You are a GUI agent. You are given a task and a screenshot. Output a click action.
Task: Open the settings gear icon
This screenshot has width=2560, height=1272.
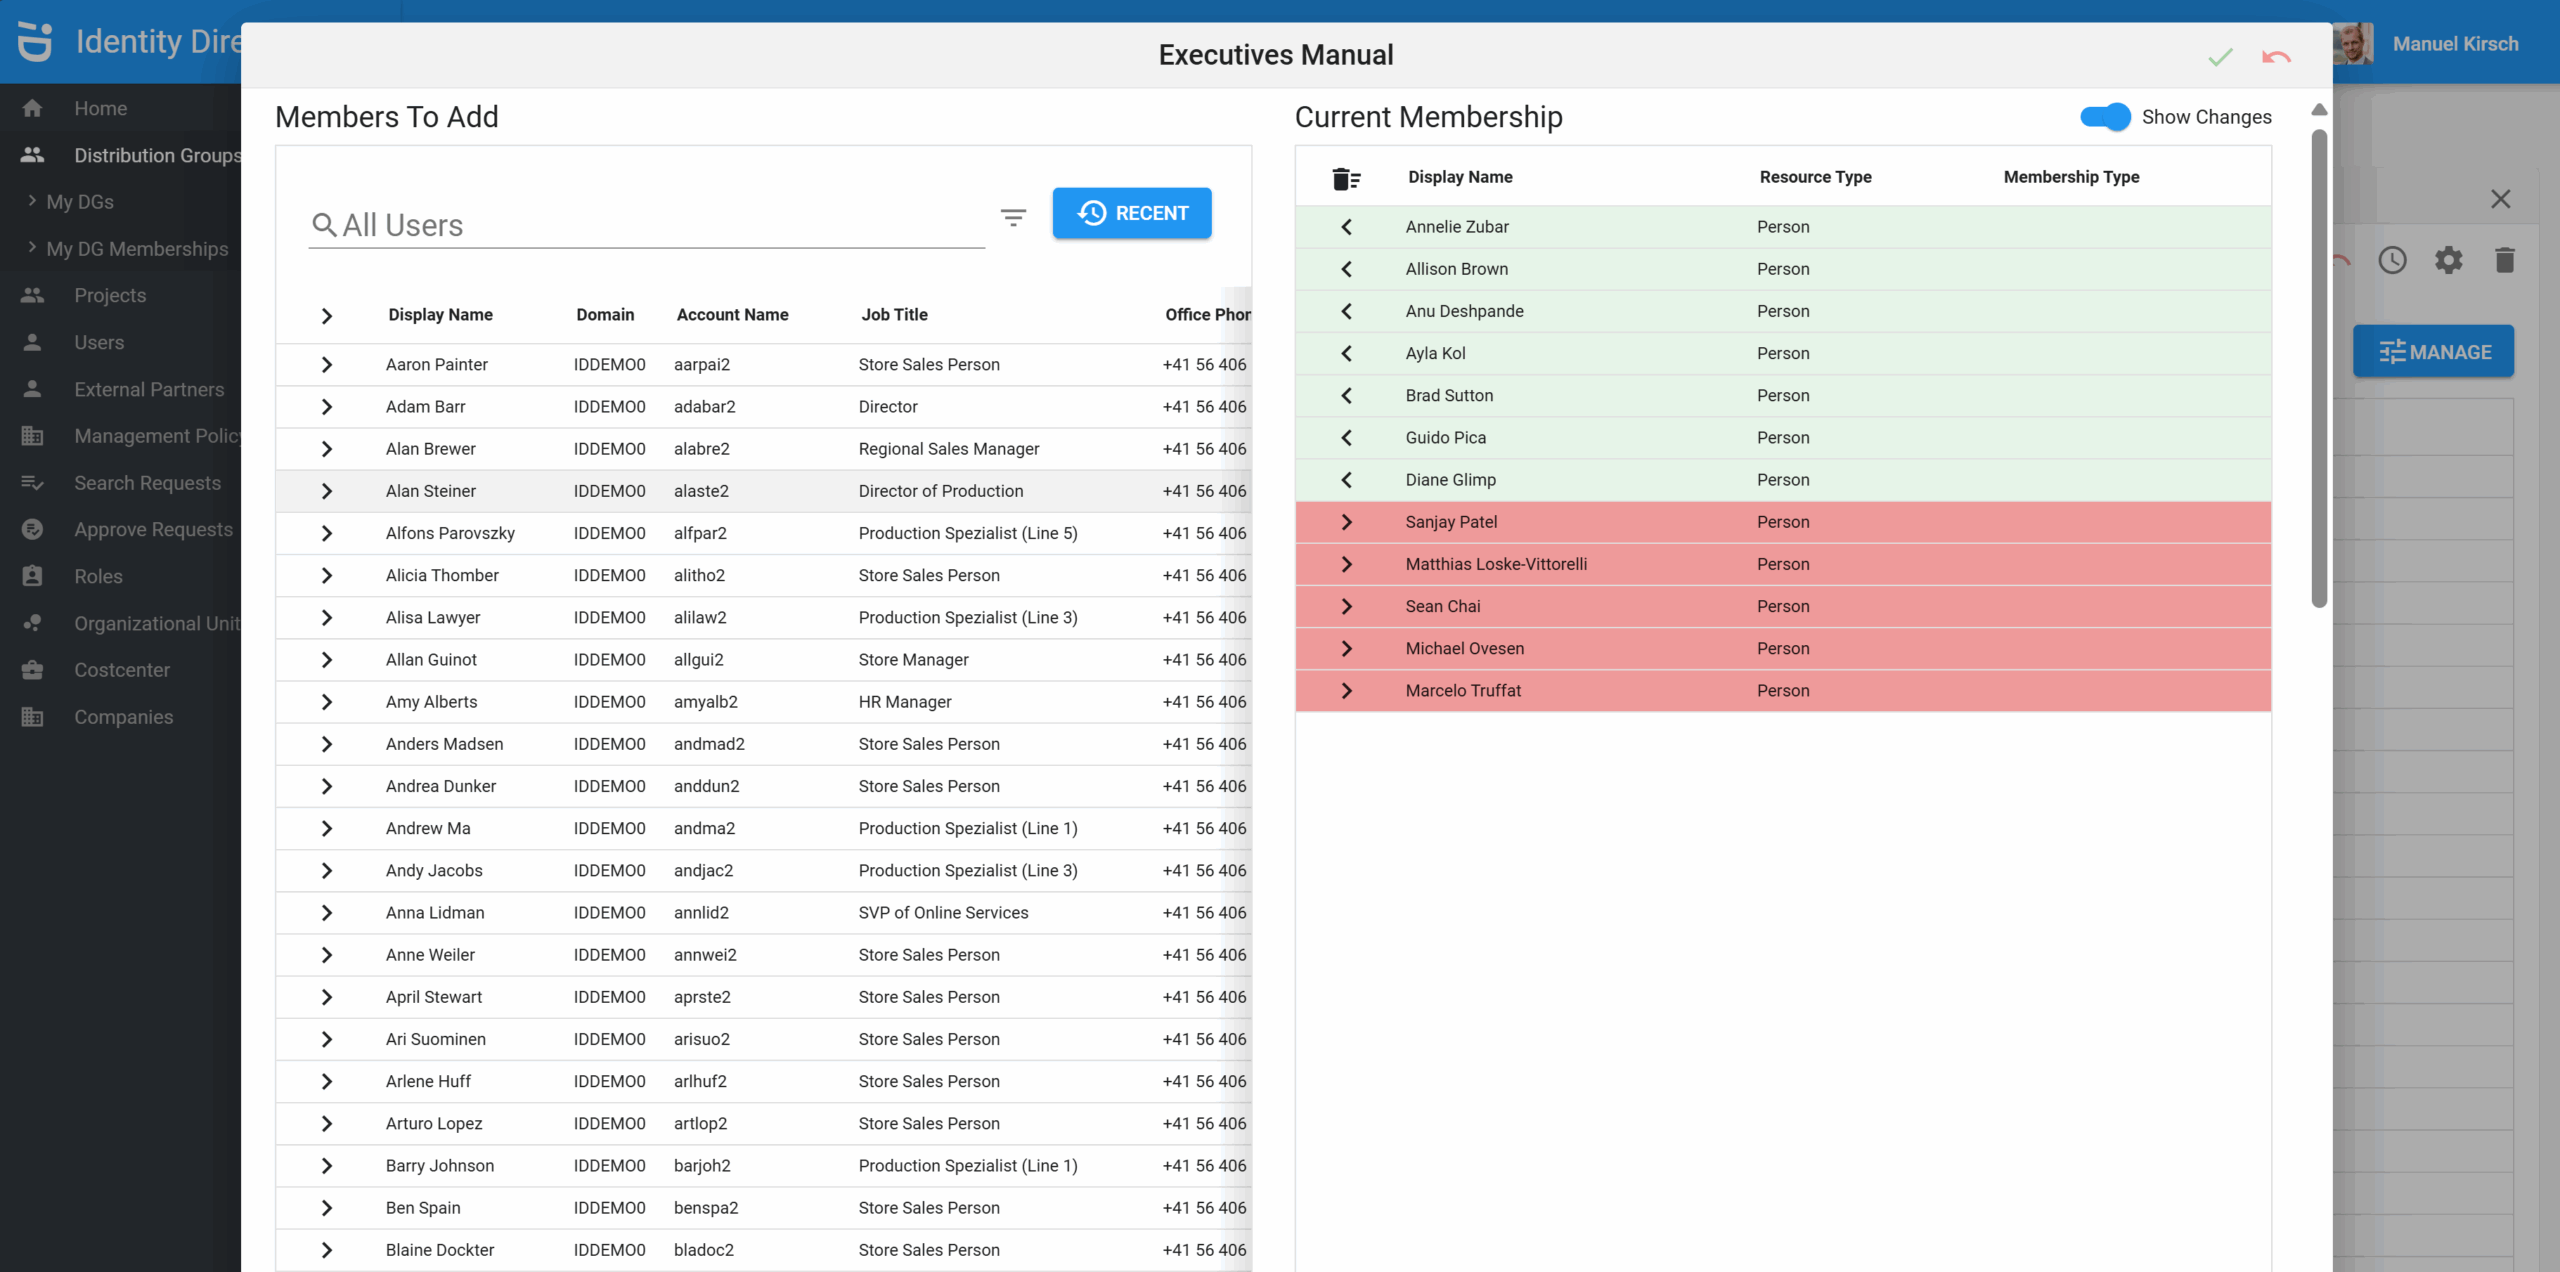pos(2448,261)
